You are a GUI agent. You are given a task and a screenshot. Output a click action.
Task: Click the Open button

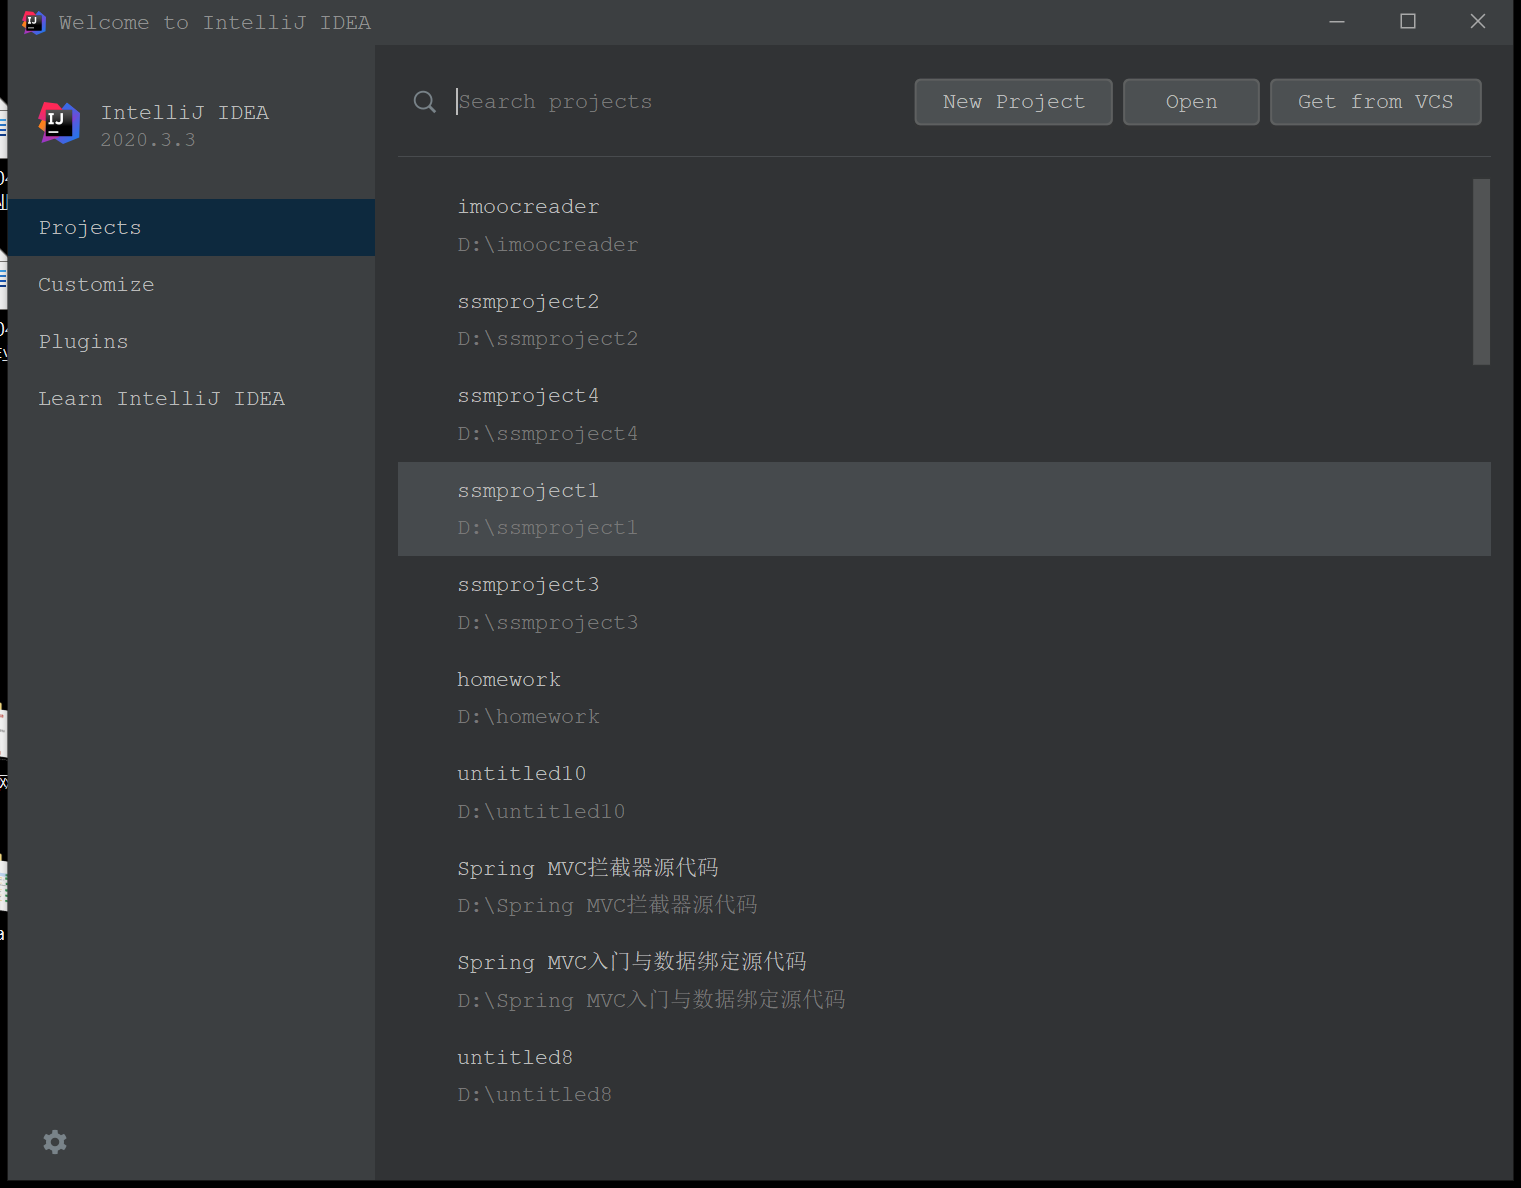(1191, 102)
